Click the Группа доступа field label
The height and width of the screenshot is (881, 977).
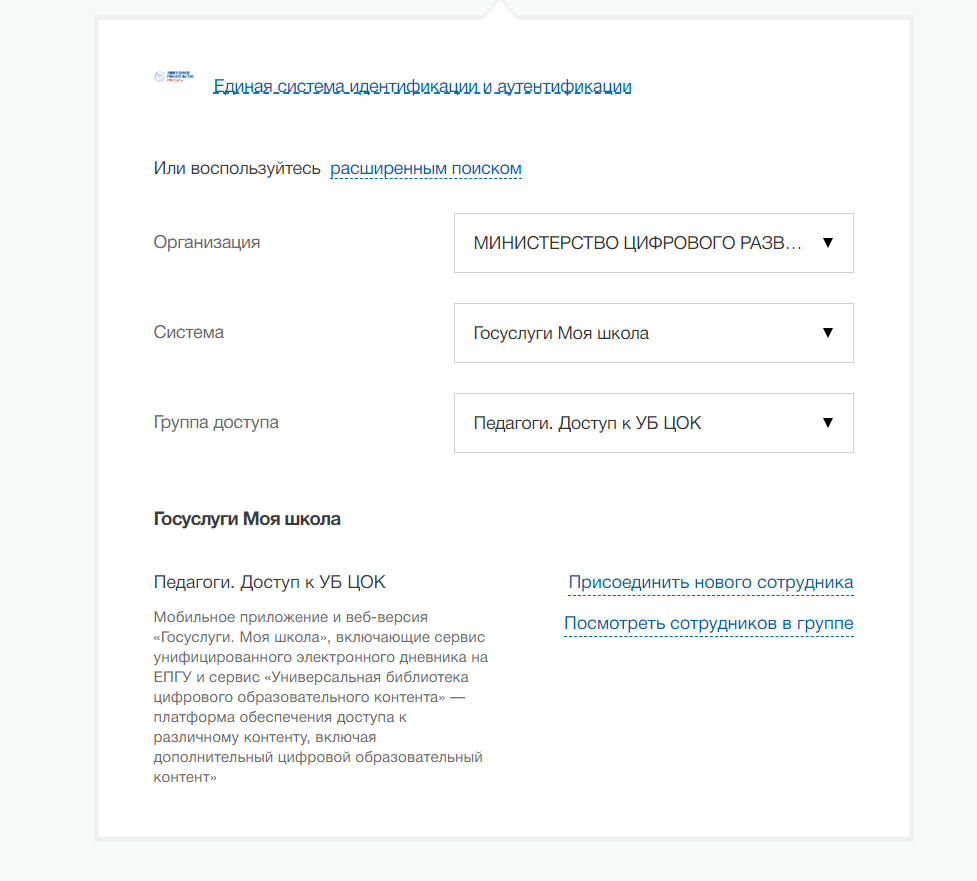[x=216, y=422]
